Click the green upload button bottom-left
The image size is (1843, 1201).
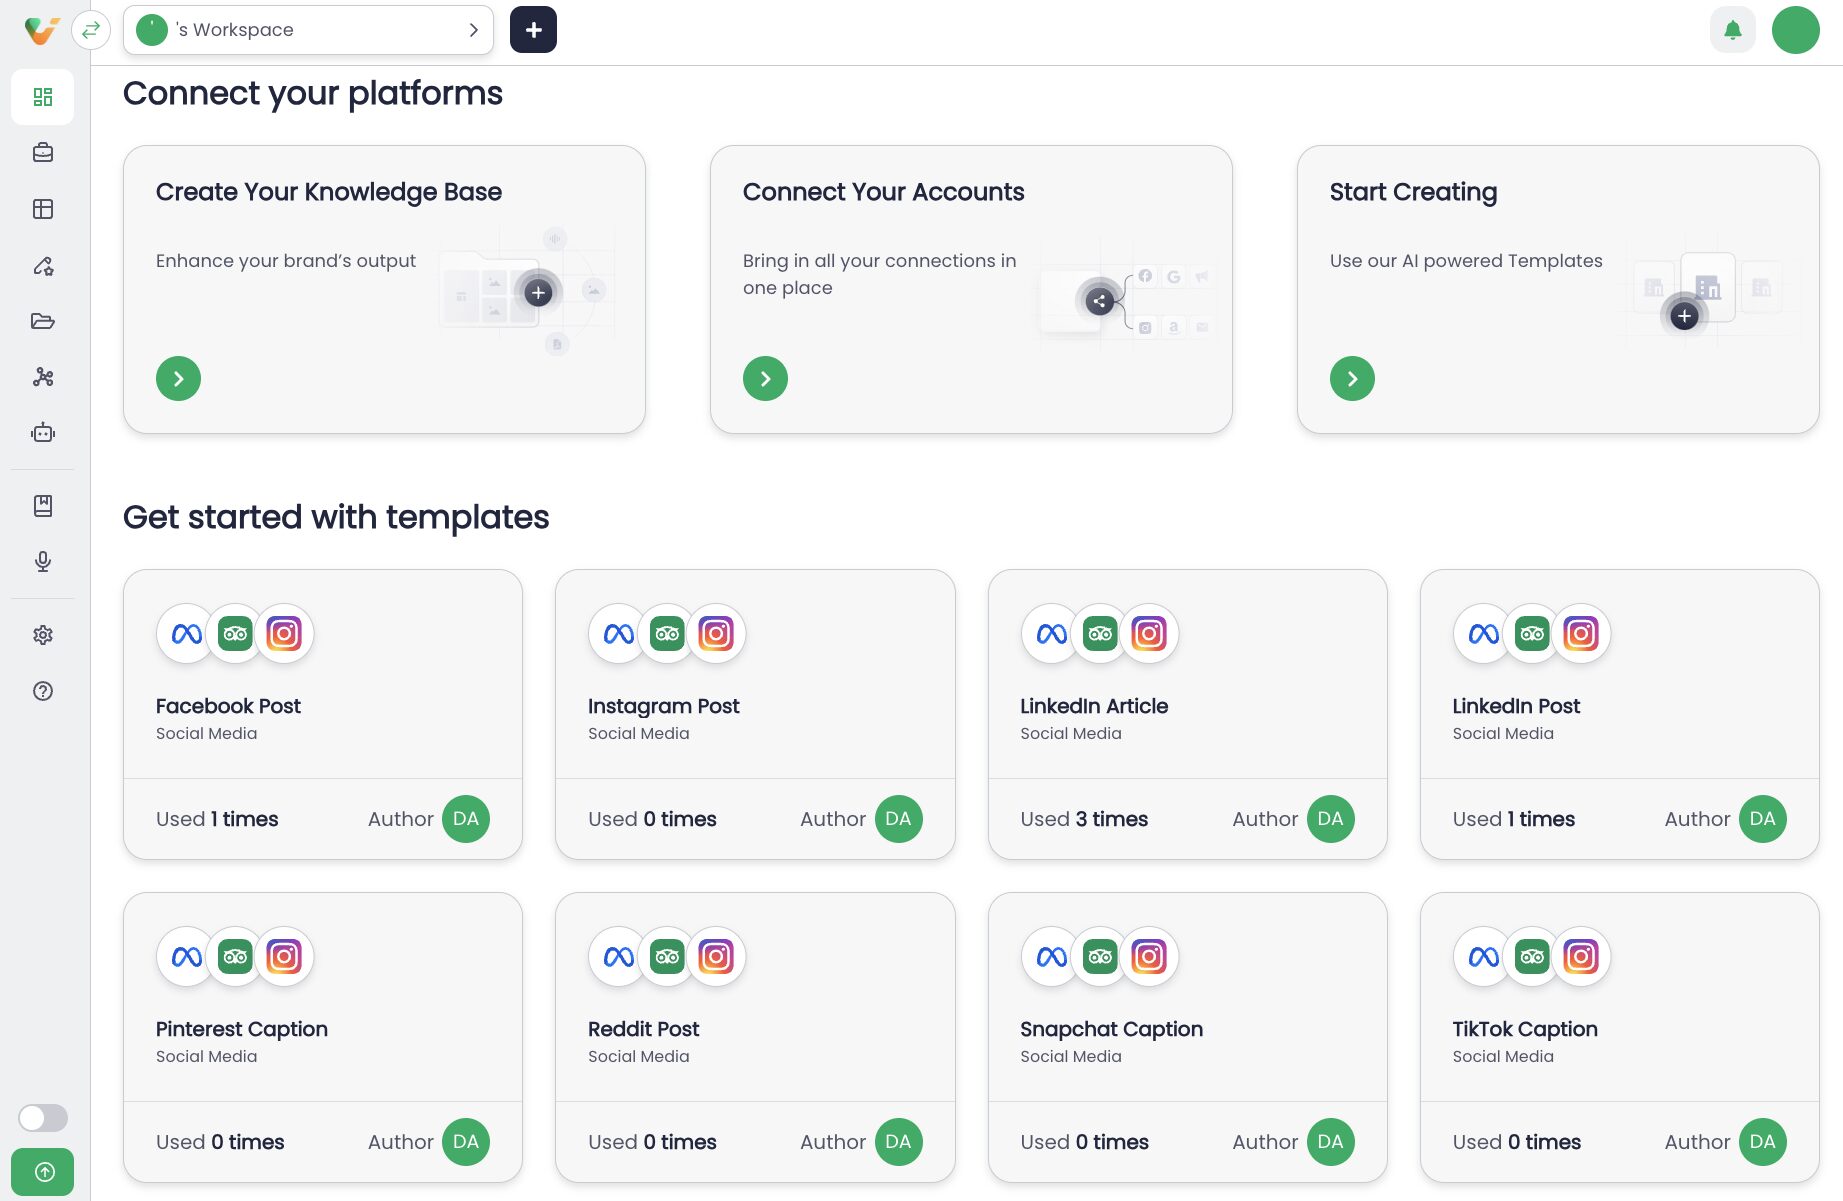click(42, 1172)
